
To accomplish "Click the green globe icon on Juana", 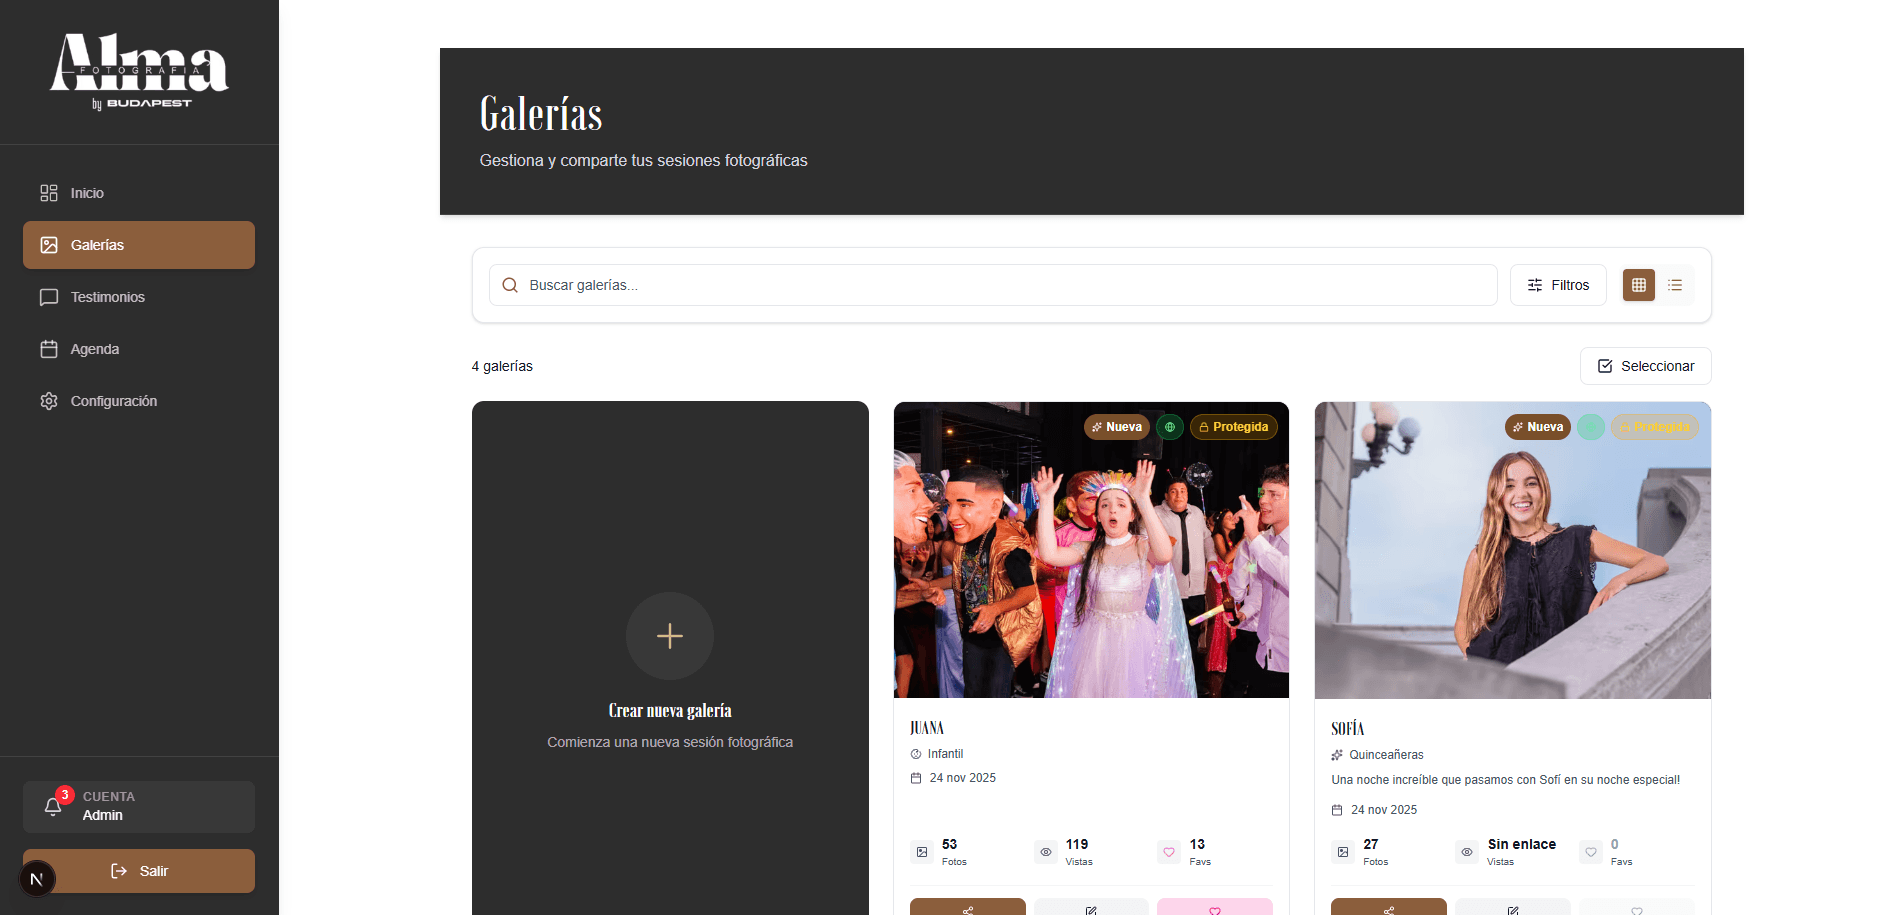I will coord(1170,427).
